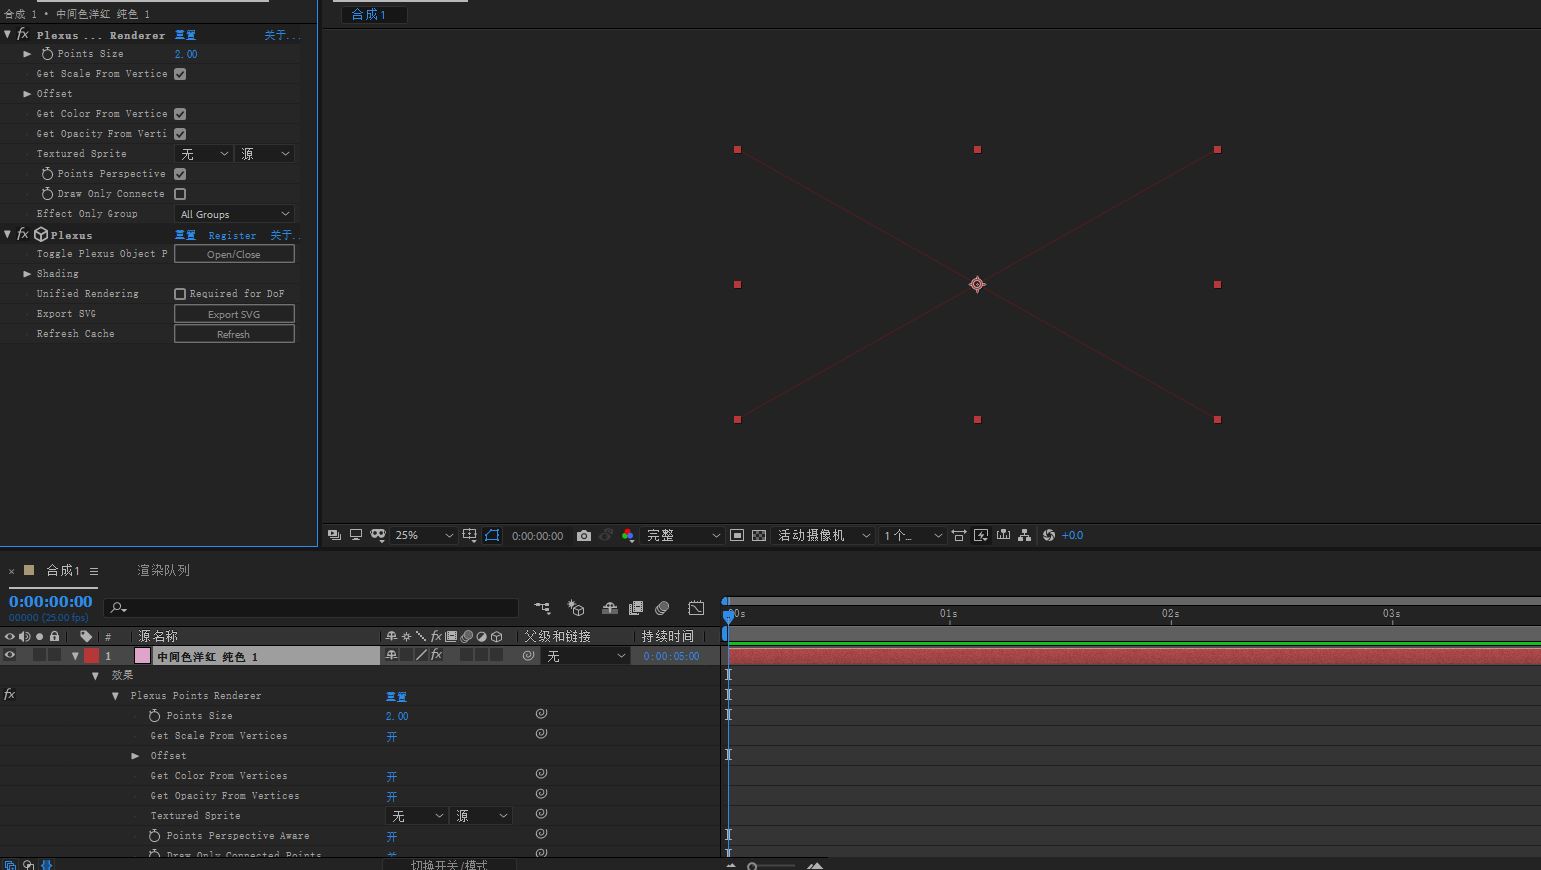Click the always preview this view icon
The width and height of the screenshot is (1541, 870).
(x=334, y=535)
